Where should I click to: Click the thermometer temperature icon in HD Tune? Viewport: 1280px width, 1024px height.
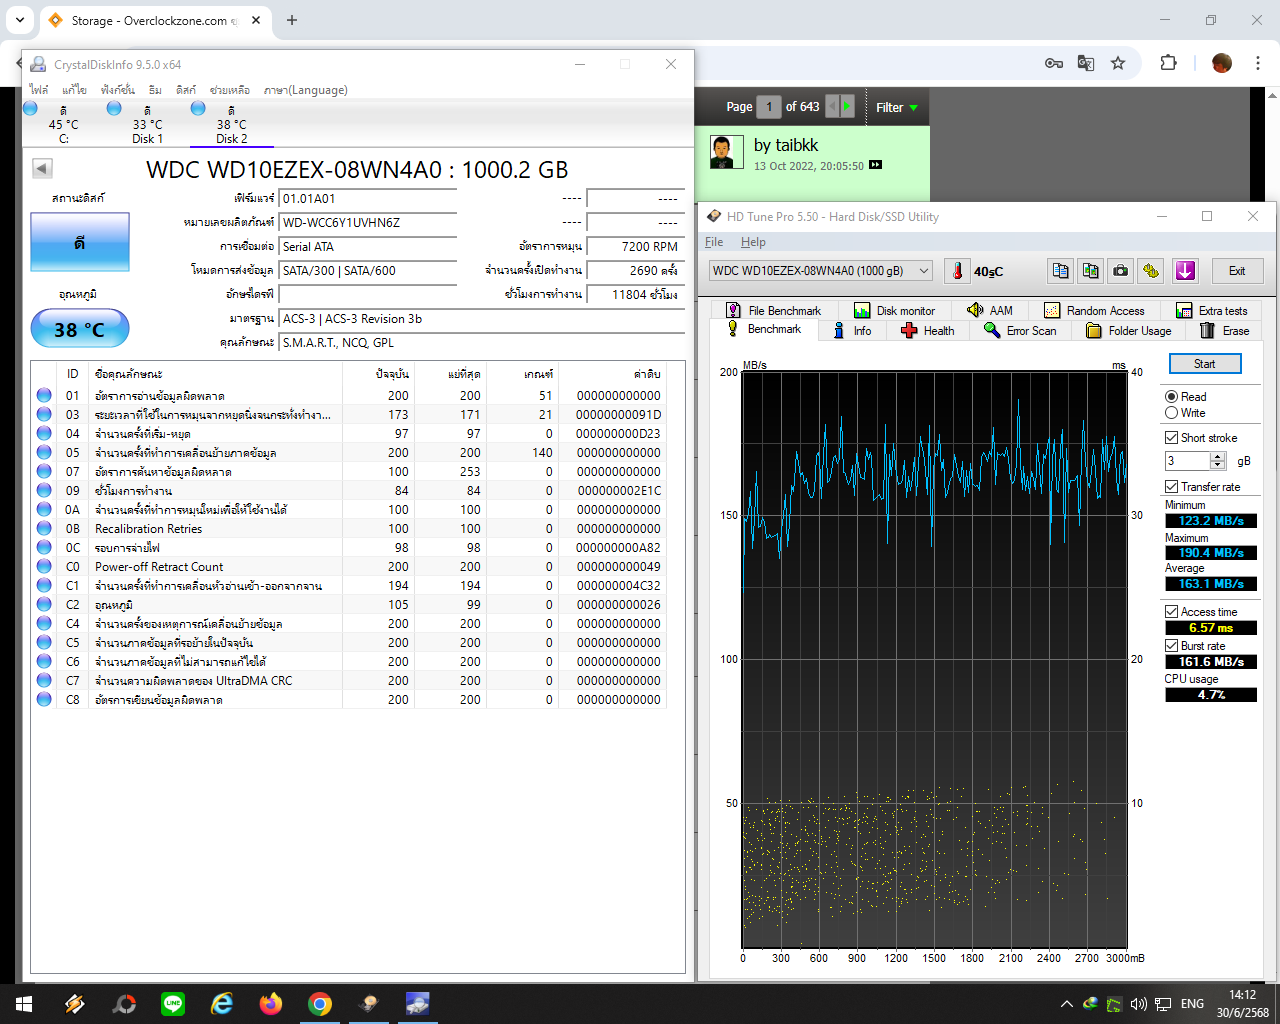click(x=957, y=271)
